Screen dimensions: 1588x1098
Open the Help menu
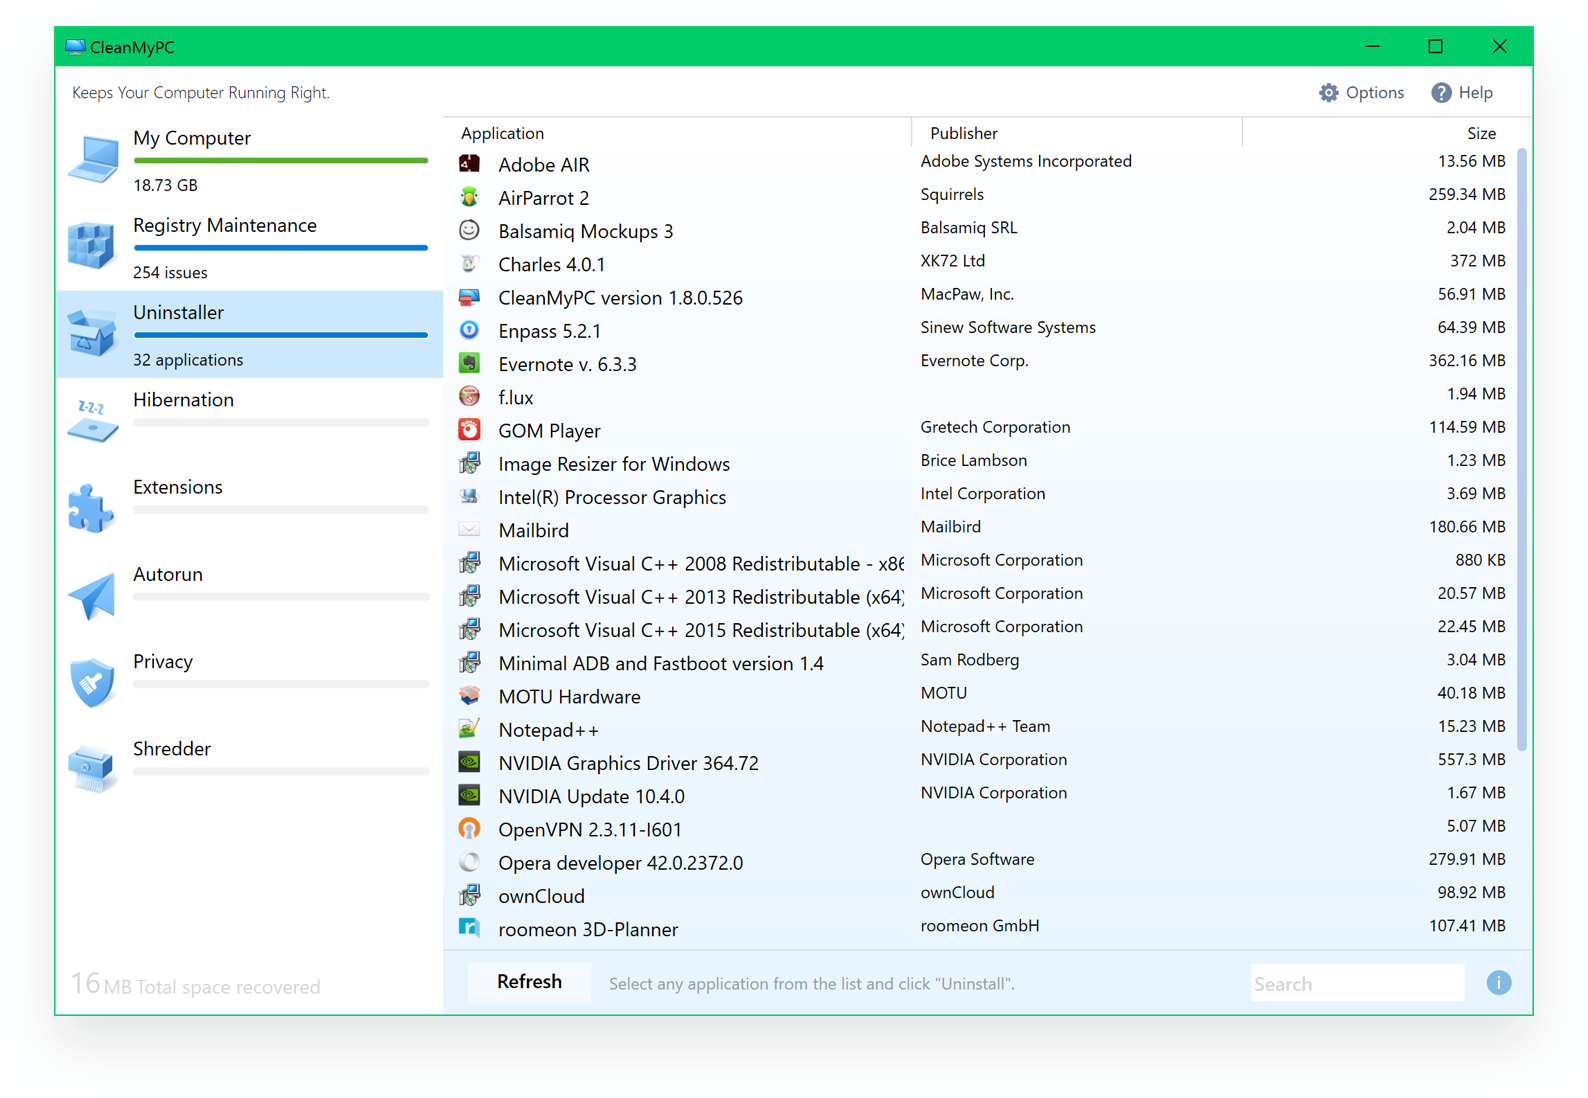[1462, 92]
